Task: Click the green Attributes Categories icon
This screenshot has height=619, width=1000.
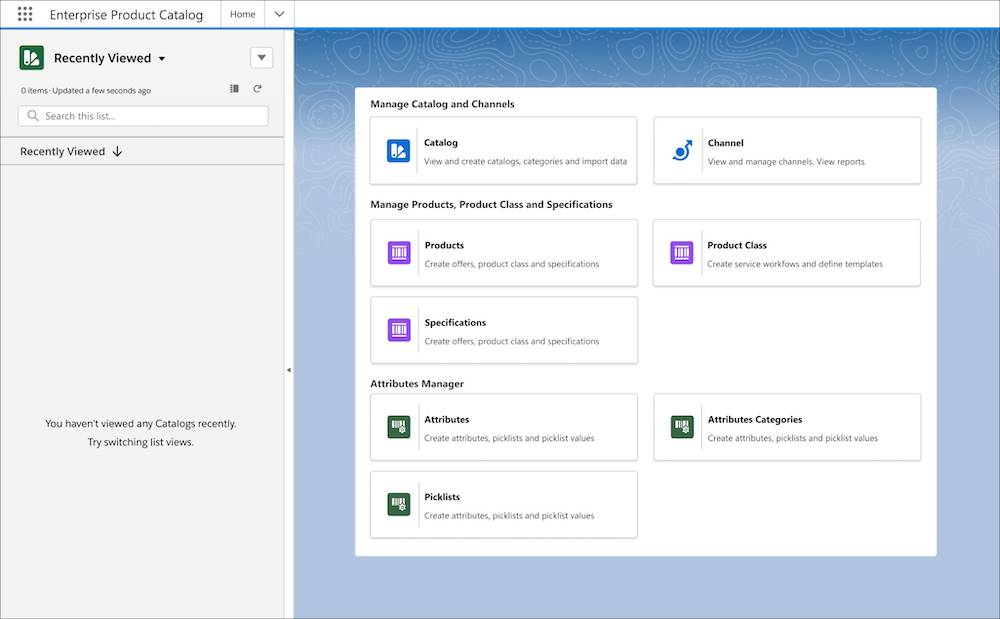Action: 682,427
